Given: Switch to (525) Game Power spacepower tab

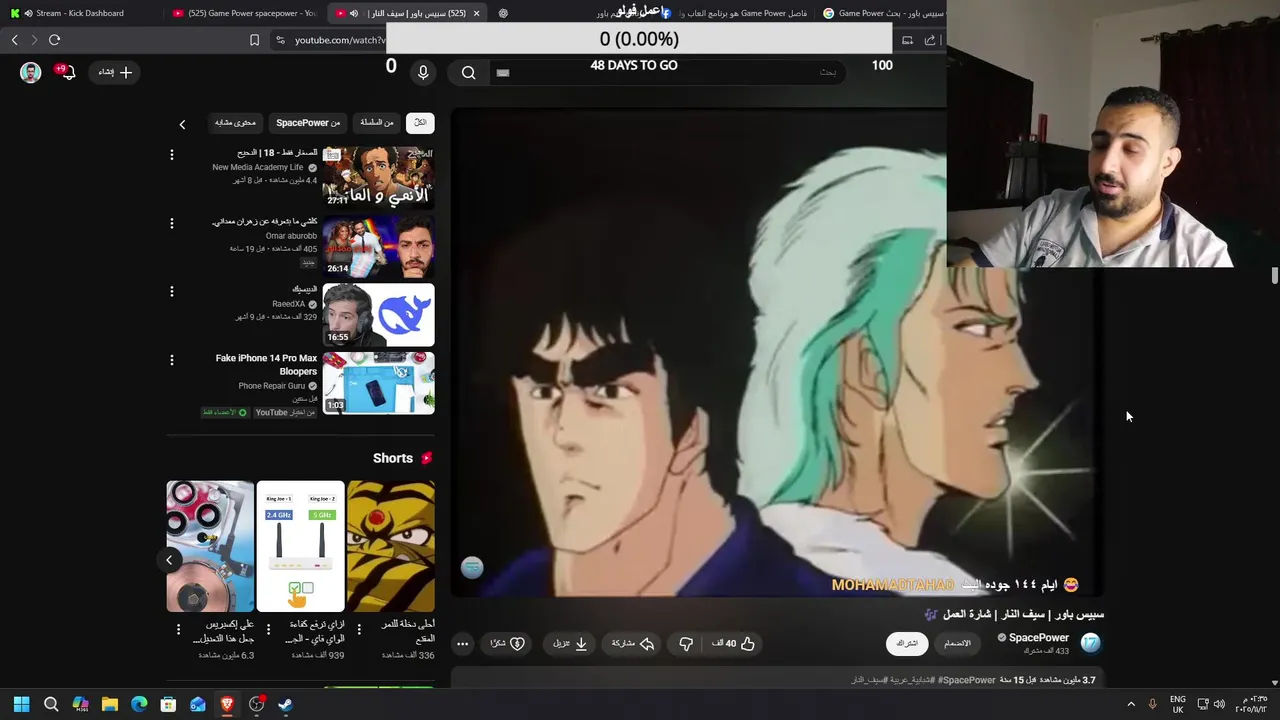Looking at the screenshot, I should tap(244, 13).
